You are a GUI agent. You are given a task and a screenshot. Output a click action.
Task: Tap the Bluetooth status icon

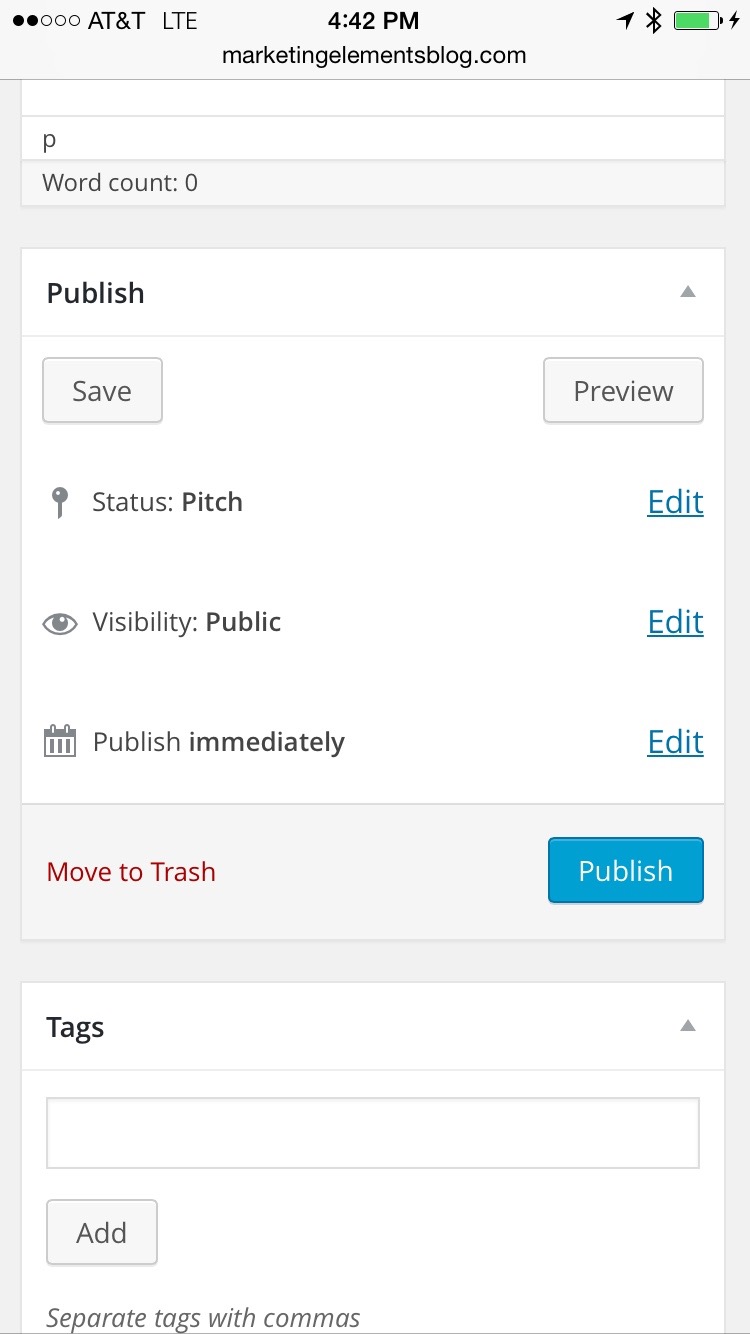[653, 20]
